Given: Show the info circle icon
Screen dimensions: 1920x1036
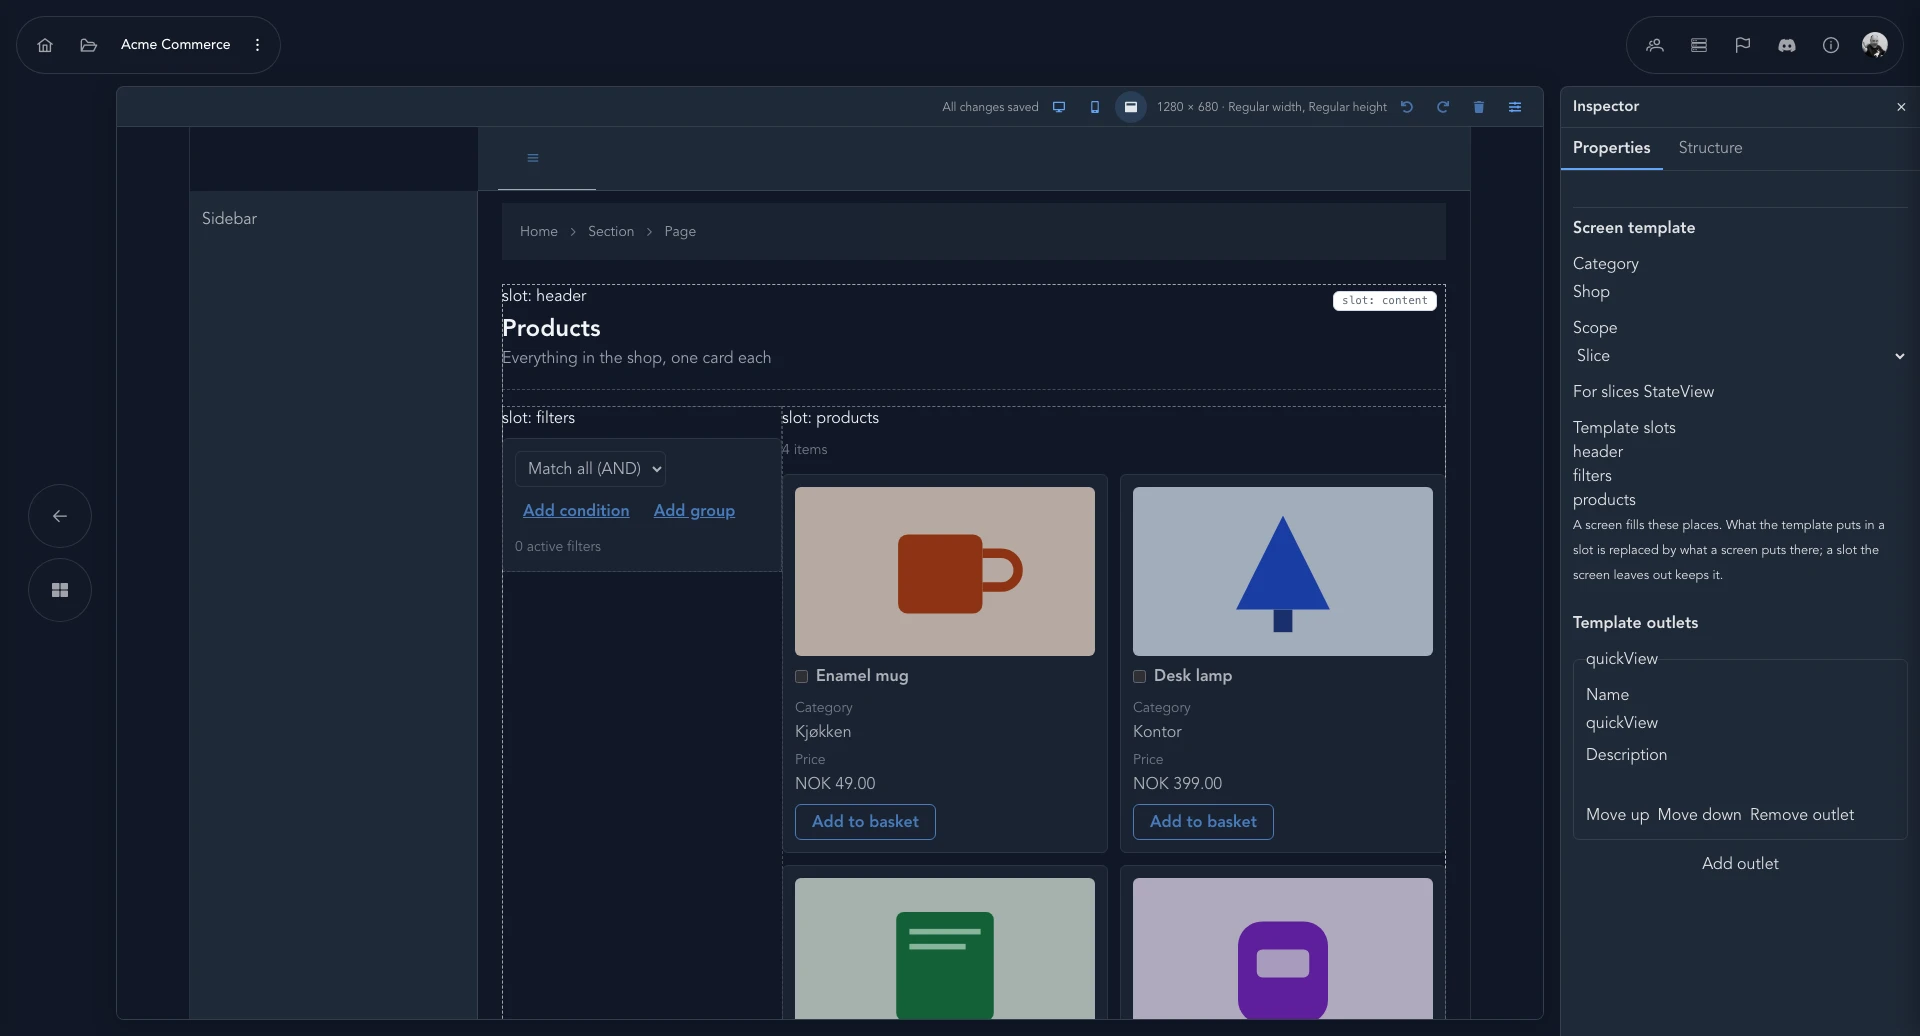Looking at the screenshot, I should [1831, 45].
